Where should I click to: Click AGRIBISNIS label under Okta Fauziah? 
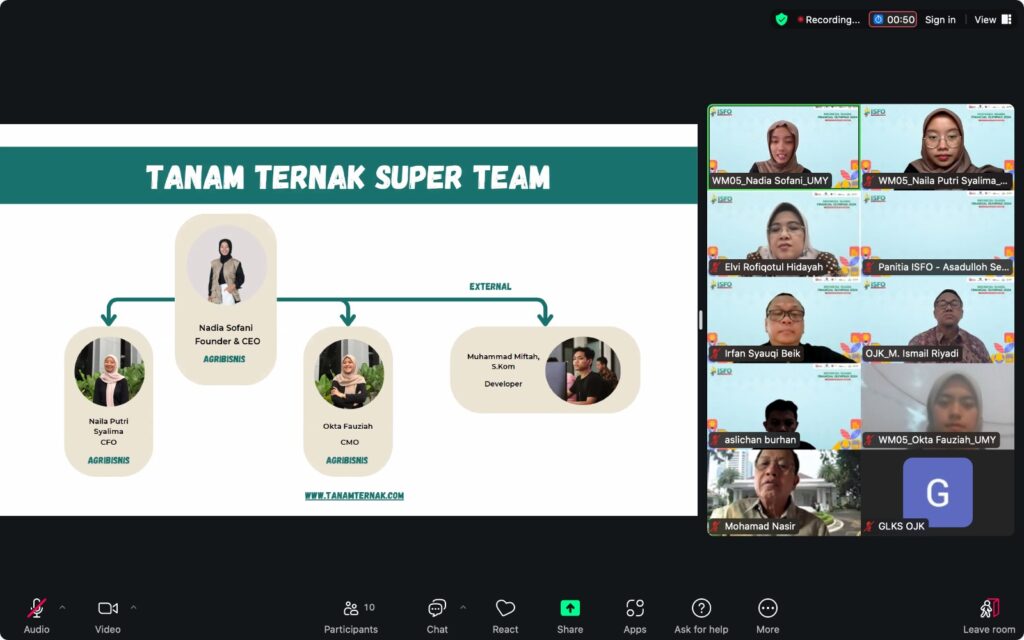[x=347, y=460]
